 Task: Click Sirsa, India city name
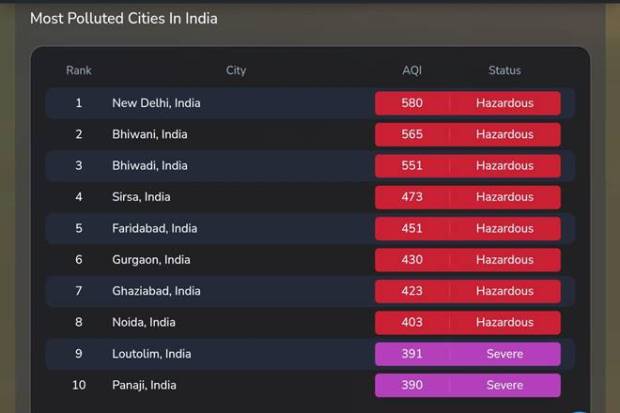pos(141,197)
